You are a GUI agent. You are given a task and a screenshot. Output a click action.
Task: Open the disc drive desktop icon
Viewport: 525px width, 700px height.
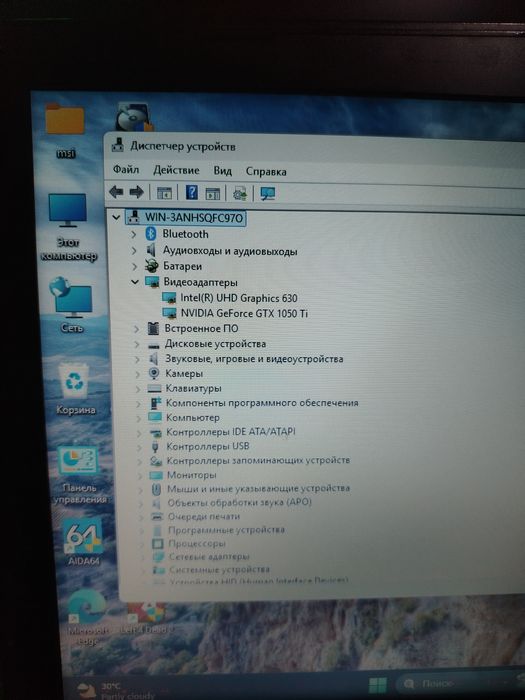coord(133,117)
